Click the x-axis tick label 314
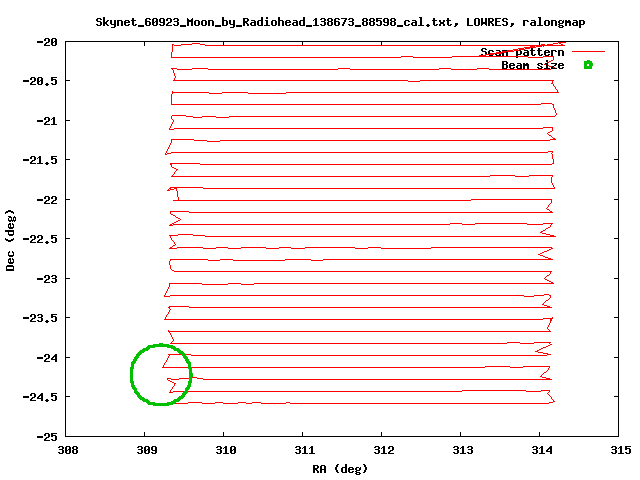The height and width of the screenshot is (480, 640). (x=542, y=450)
